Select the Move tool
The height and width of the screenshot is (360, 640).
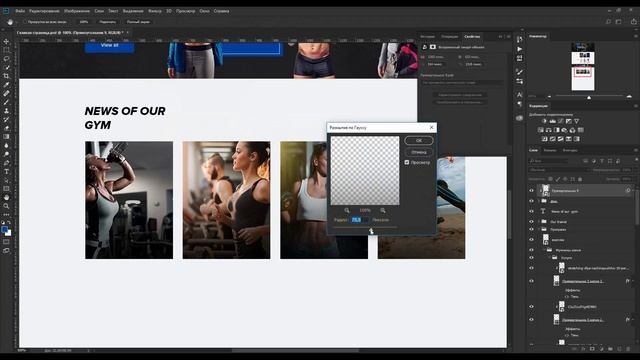pos(6,41)
